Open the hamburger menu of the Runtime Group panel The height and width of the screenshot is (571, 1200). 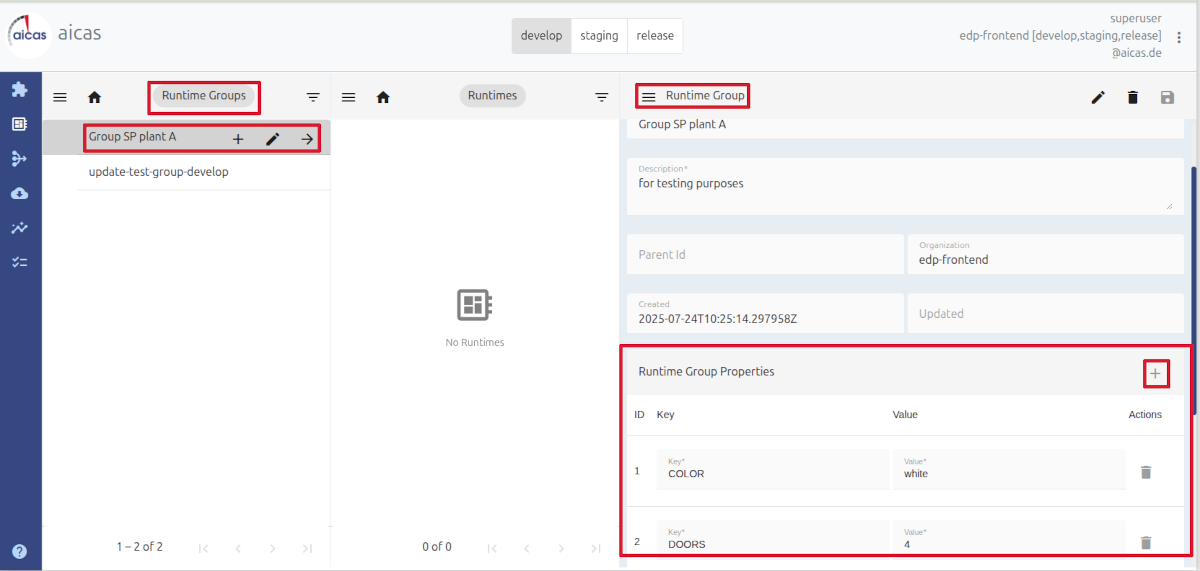tap(648, 96)
